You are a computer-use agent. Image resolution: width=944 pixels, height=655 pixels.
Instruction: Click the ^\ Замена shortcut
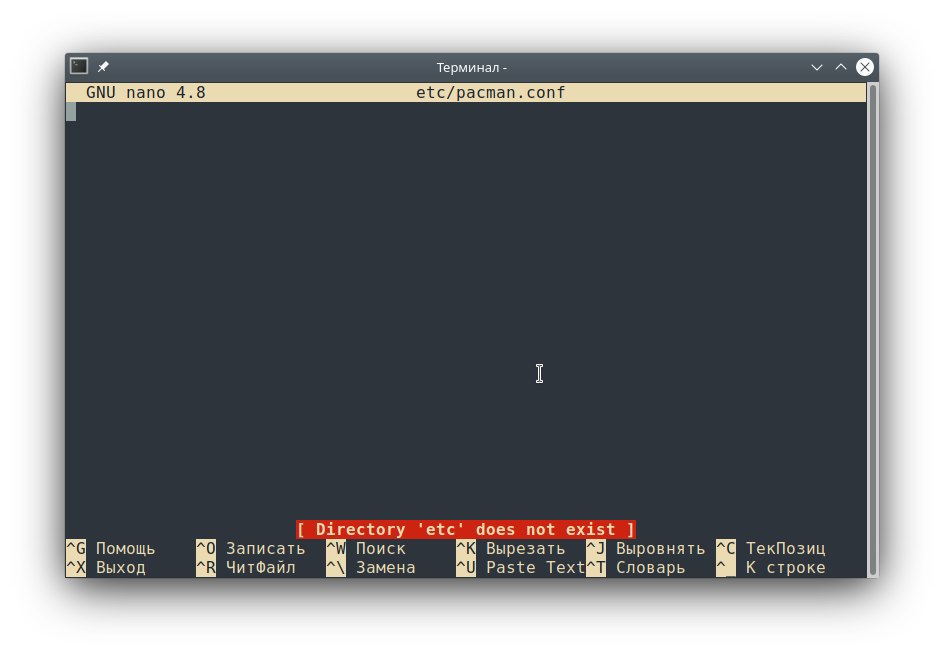[x=371, y=568]
